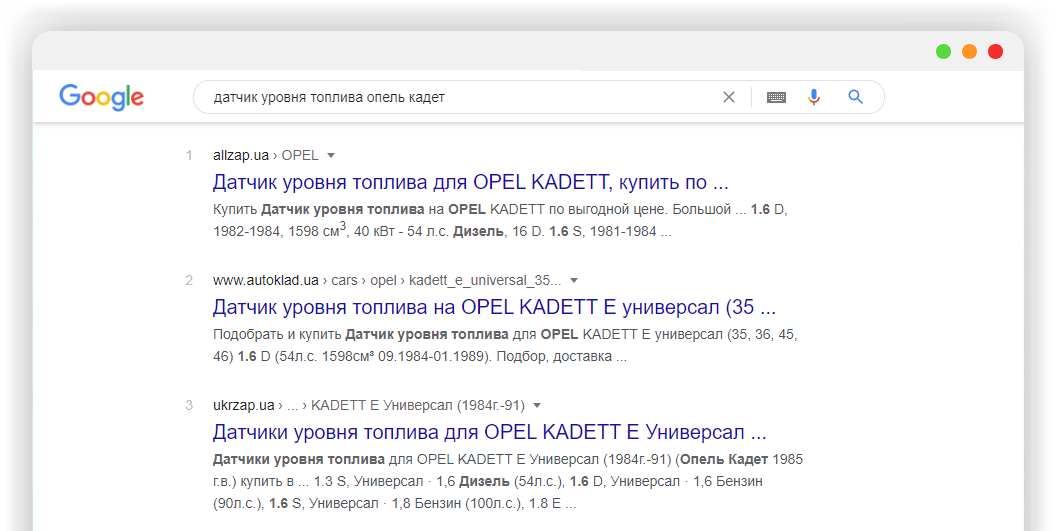Click the red window control dot
The image size is (1059, 531).
[x=996, y=51]
